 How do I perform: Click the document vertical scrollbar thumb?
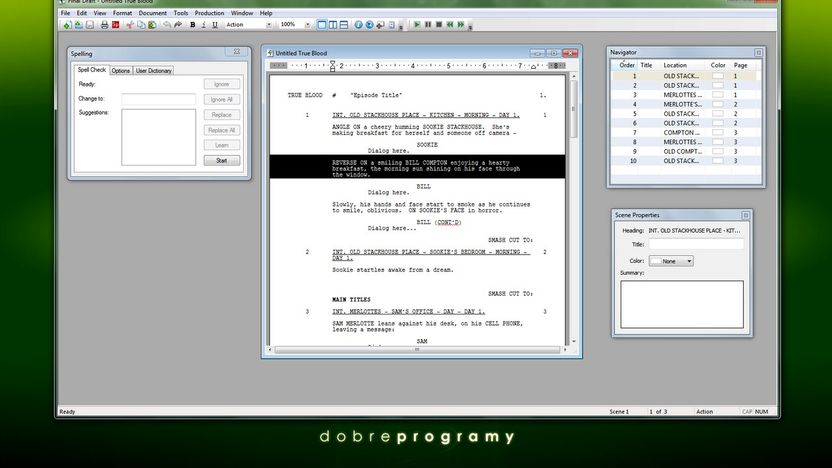[573, 109]
